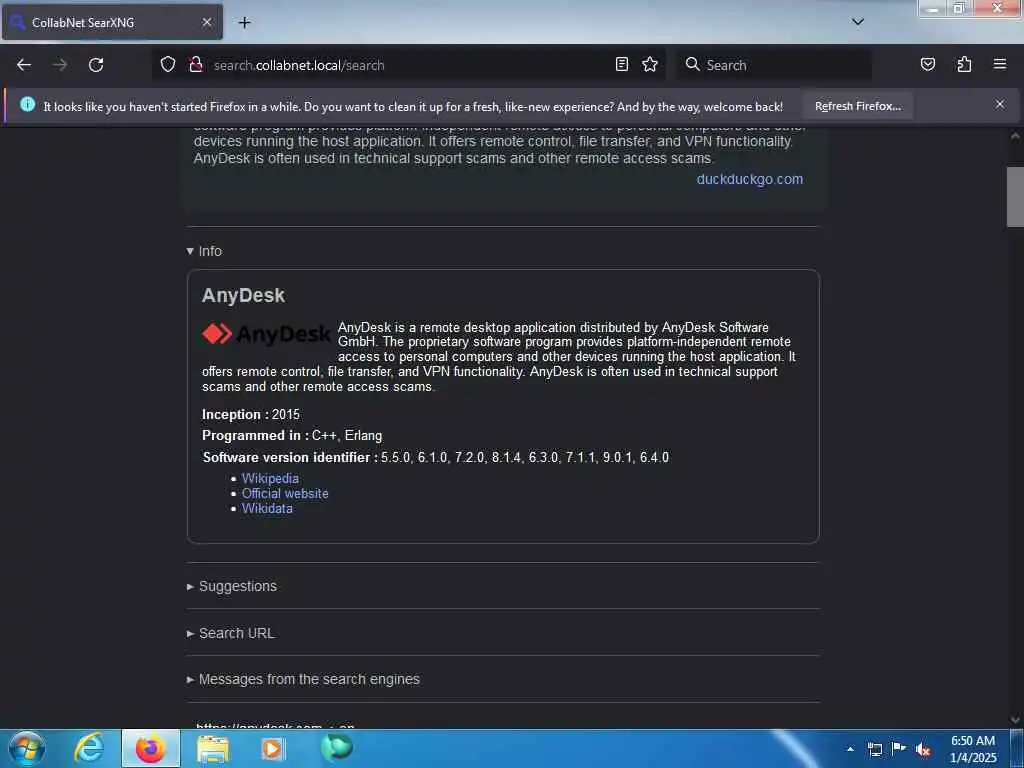Open Windows Explorer folder in taskbar
The image size is (1024, 768).
pyautogui.click(x=213, y=748)
